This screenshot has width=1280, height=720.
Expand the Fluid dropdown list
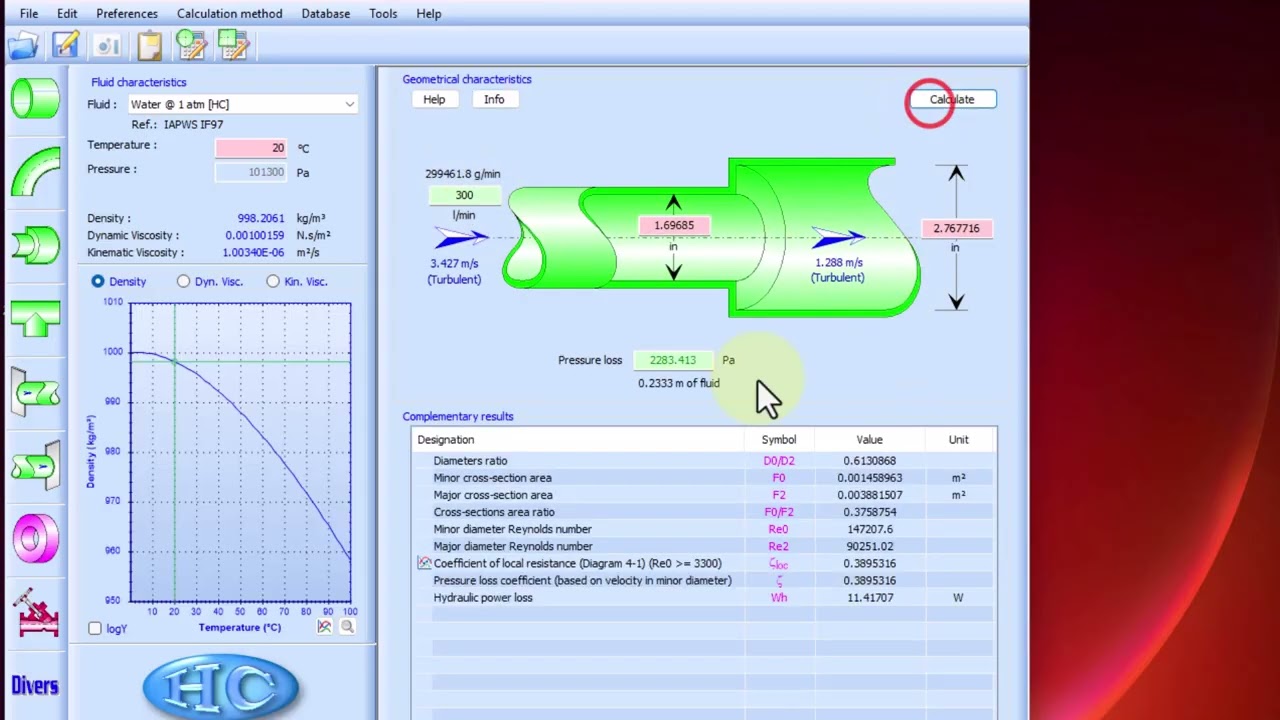[349, 104]
